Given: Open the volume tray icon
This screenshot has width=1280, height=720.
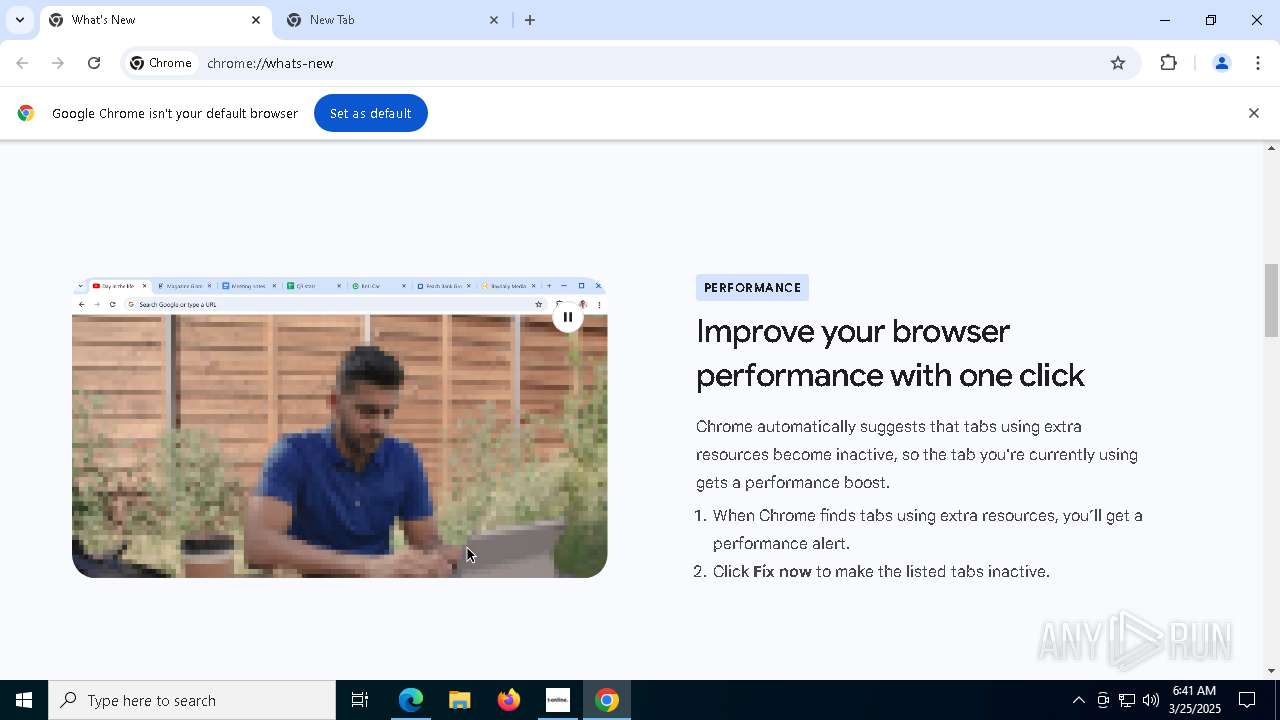Looking at the screenshot, I should 1151,700.
